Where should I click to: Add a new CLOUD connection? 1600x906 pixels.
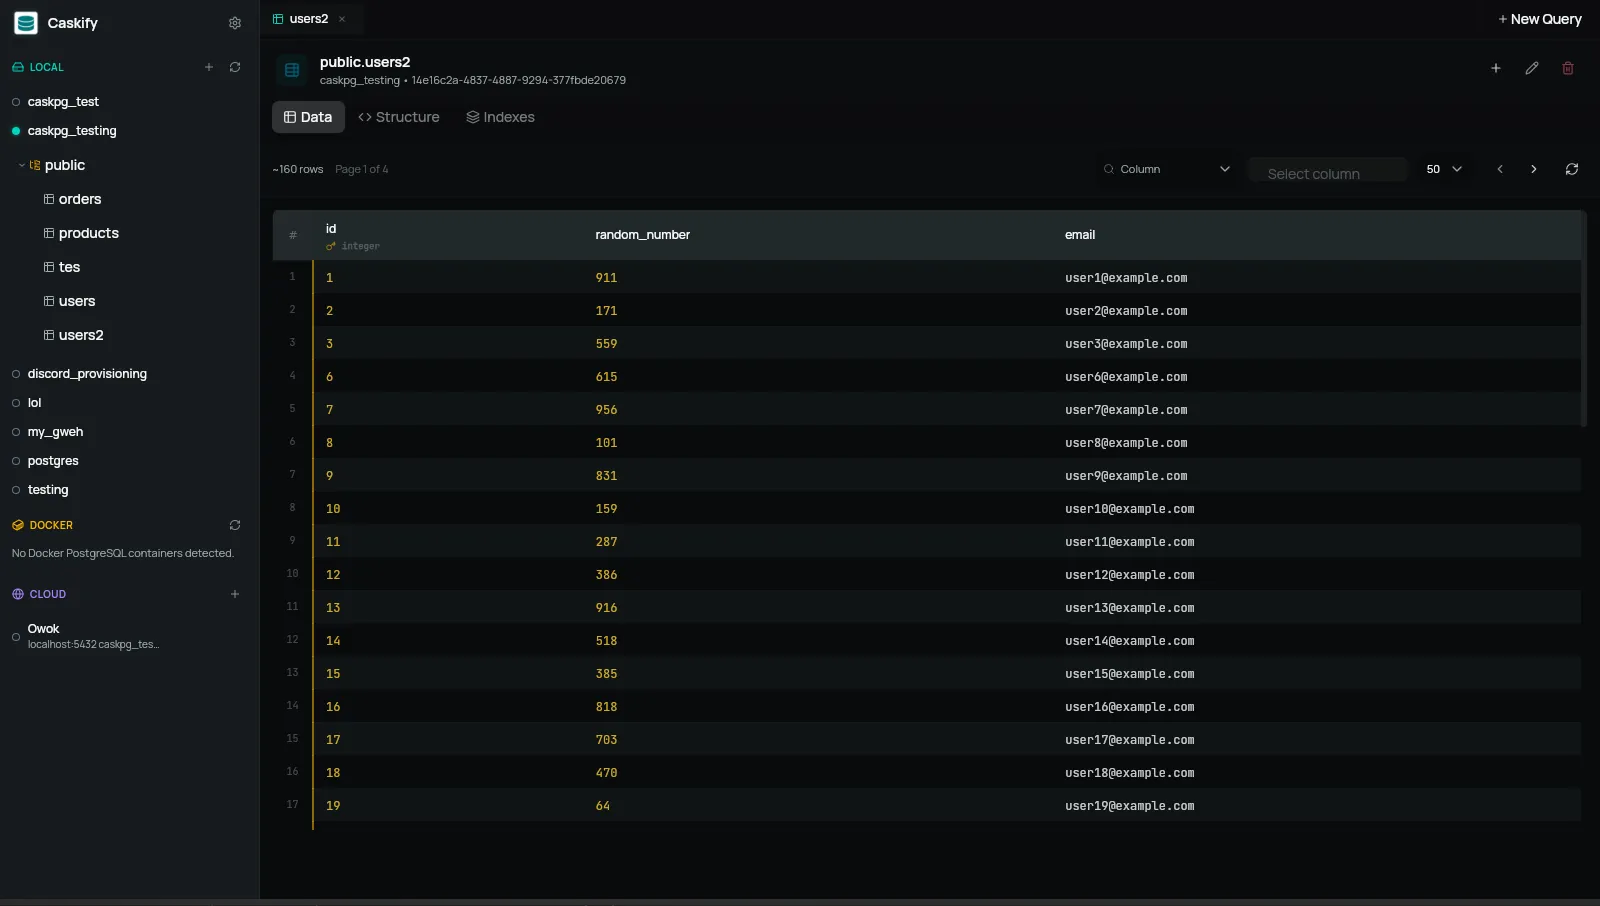tap(235, 594)
